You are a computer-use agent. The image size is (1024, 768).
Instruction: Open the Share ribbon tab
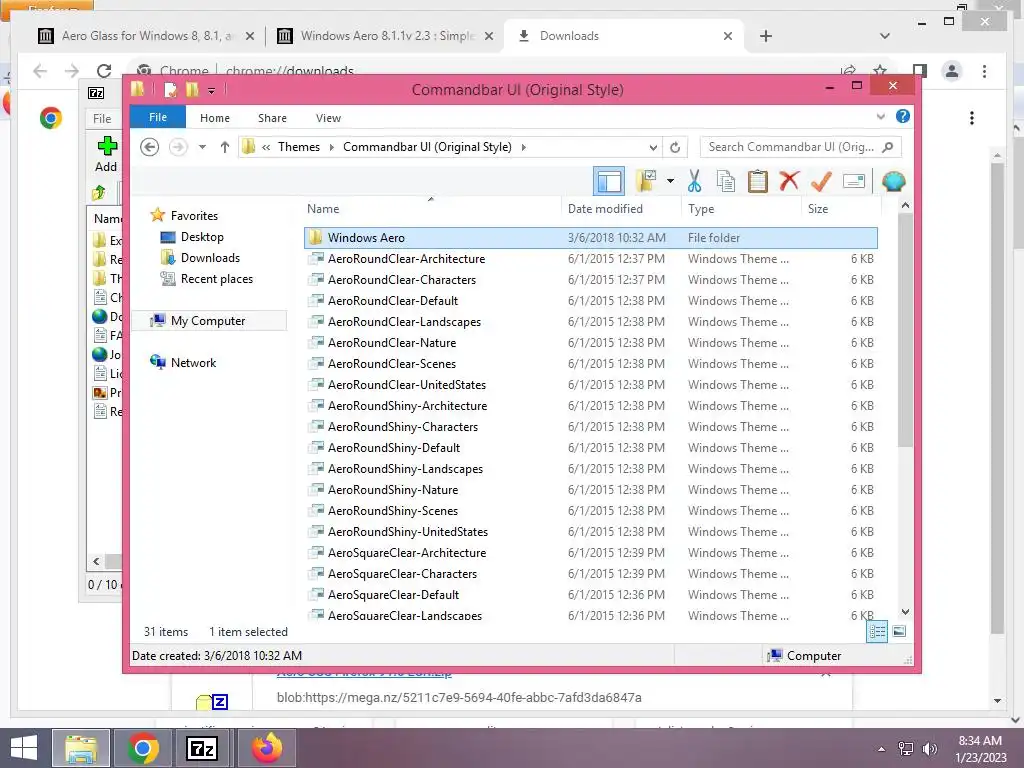pyautogui.click(x=272, y=118)
